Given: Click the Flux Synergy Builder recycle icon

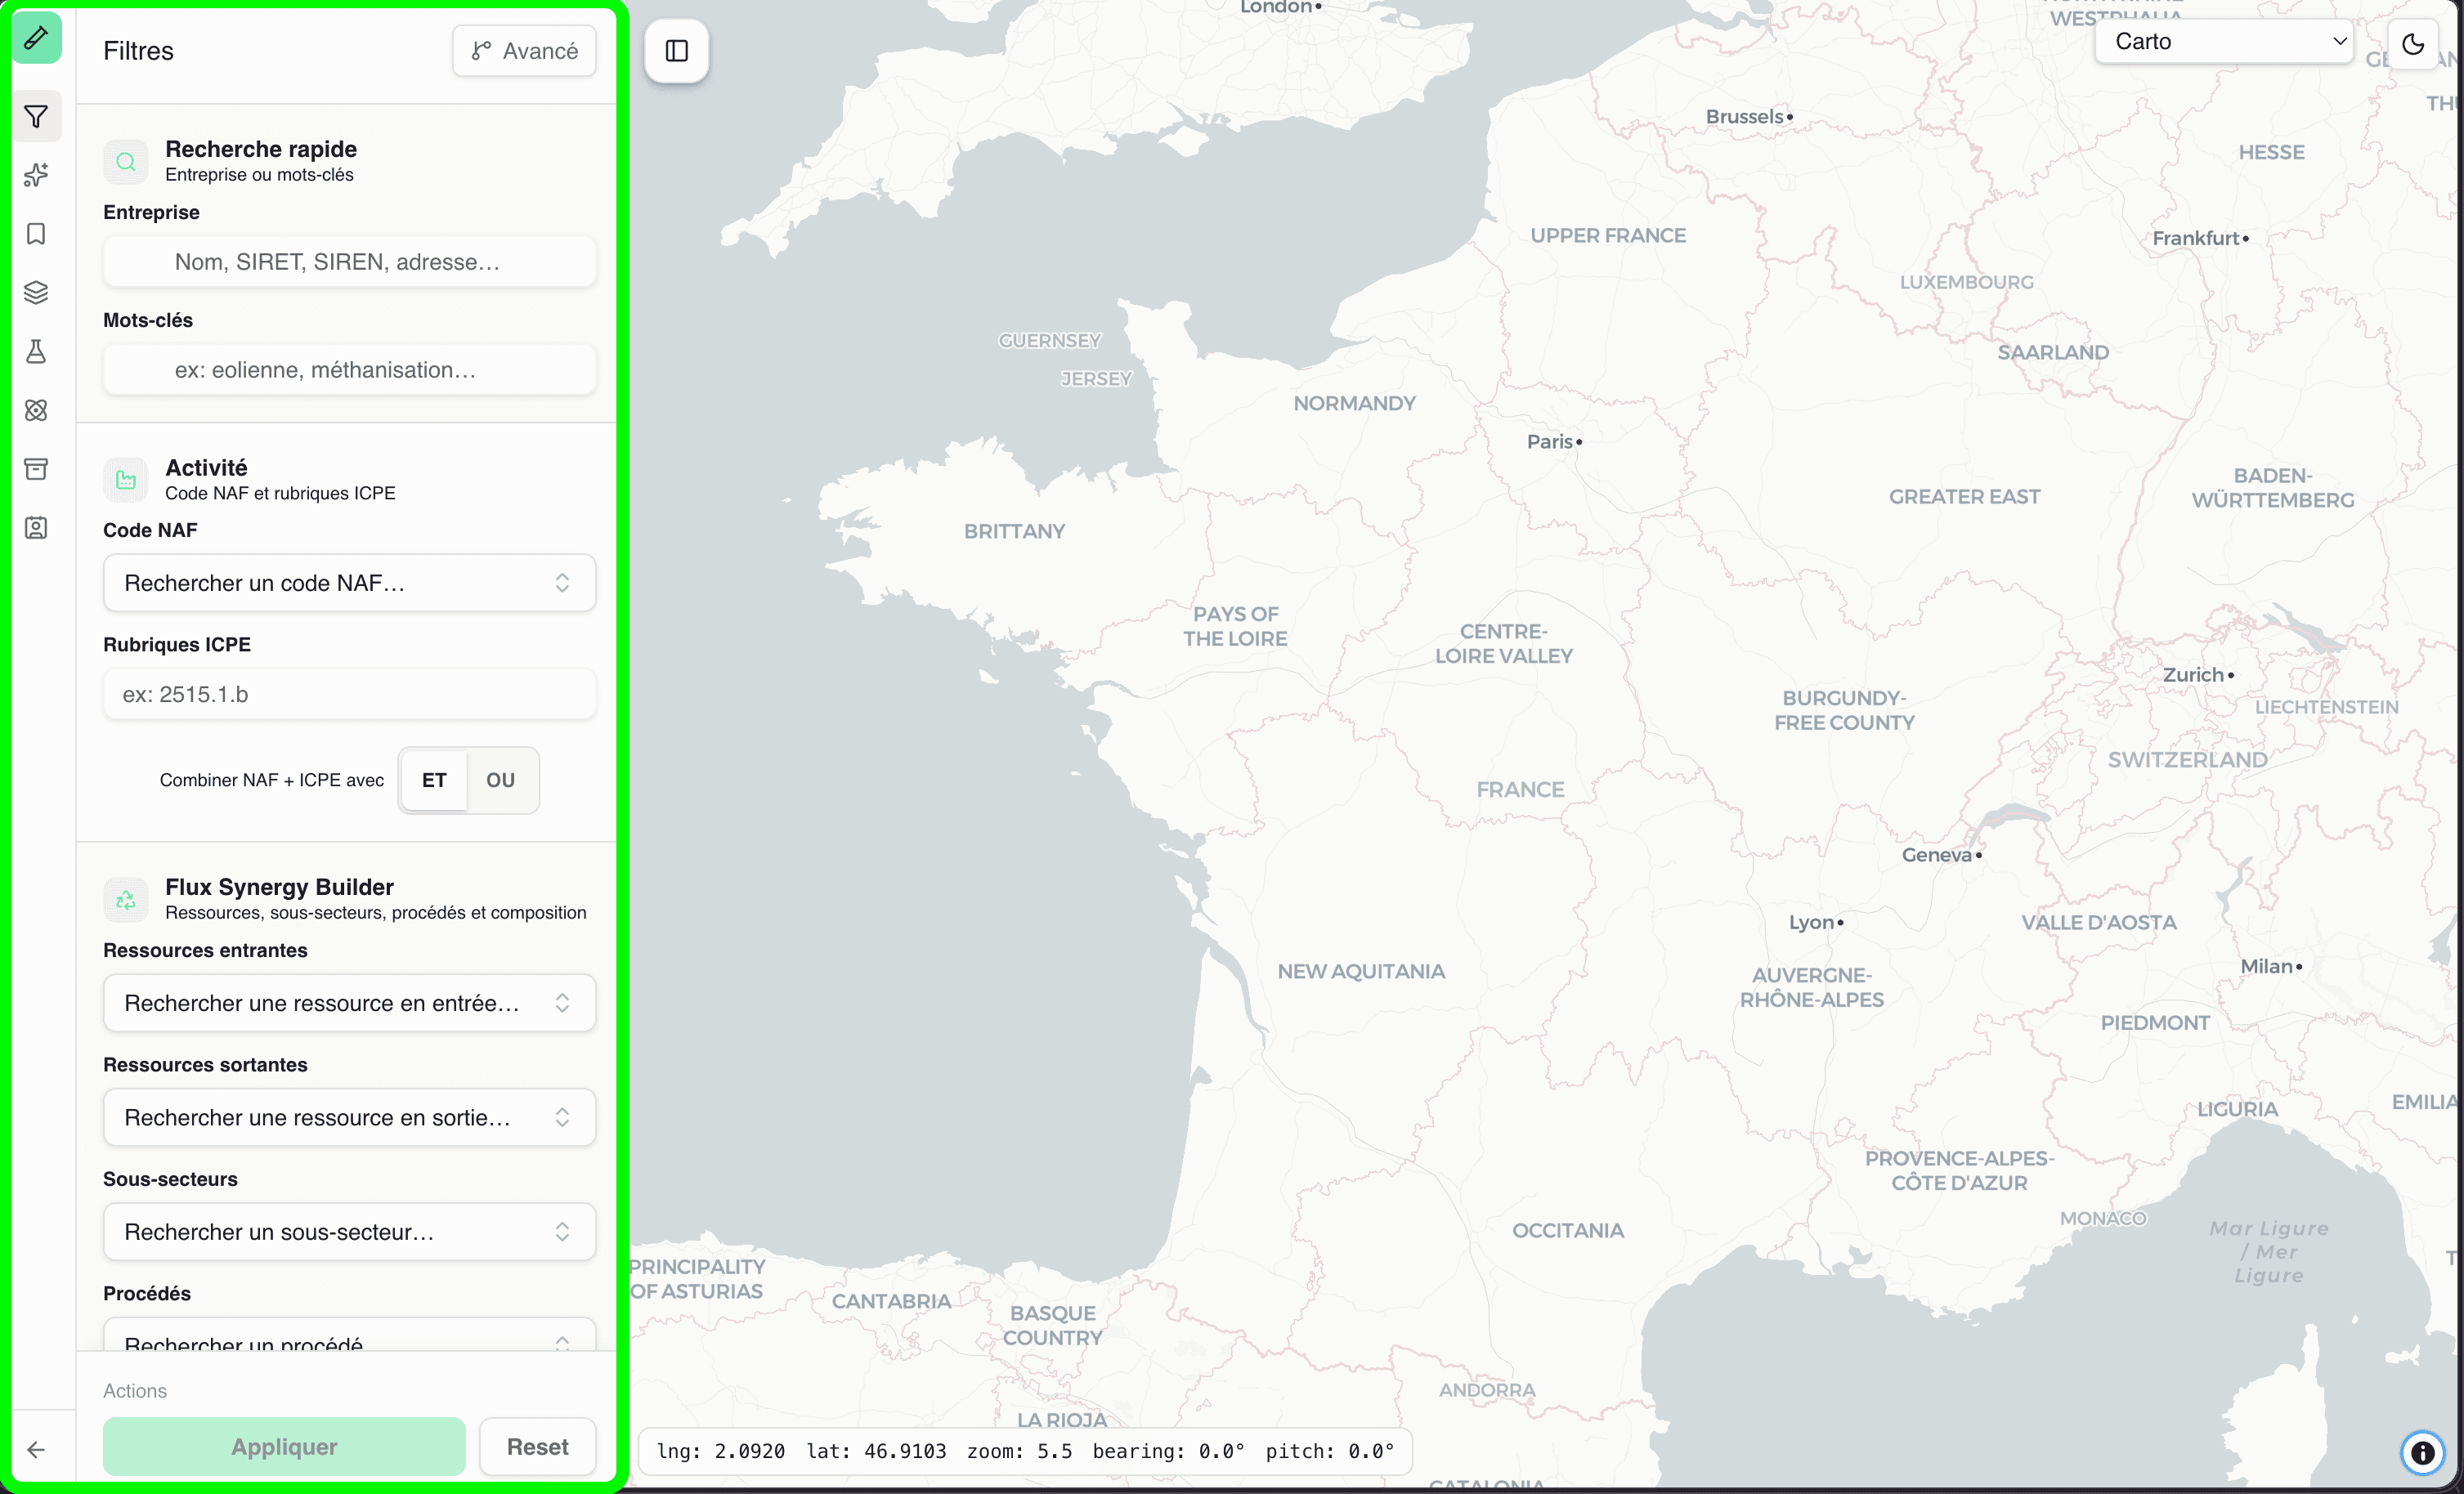Looking at the screenshot, I should click(126, 900).
